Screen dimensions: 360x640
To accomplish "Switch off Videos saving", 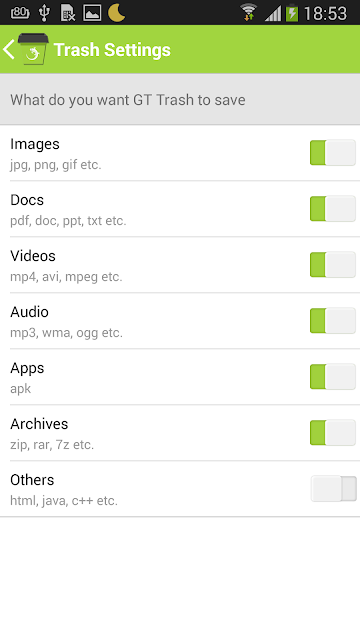I will click(x=333, y=264).
